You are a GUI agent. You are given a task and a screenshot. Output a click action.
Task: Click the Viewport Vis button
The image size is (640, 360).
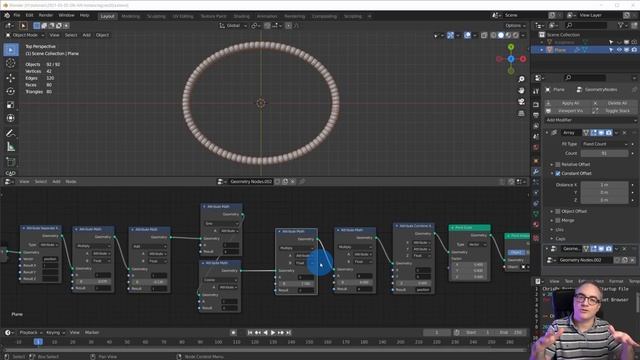point(567,111)
